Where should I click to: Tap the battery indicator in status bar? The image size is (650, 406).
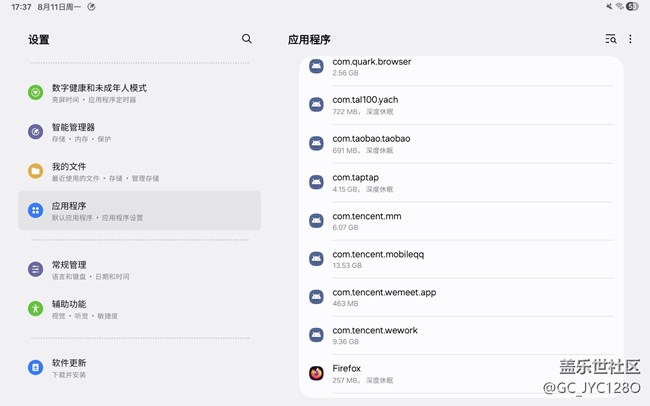pos(632,6)
